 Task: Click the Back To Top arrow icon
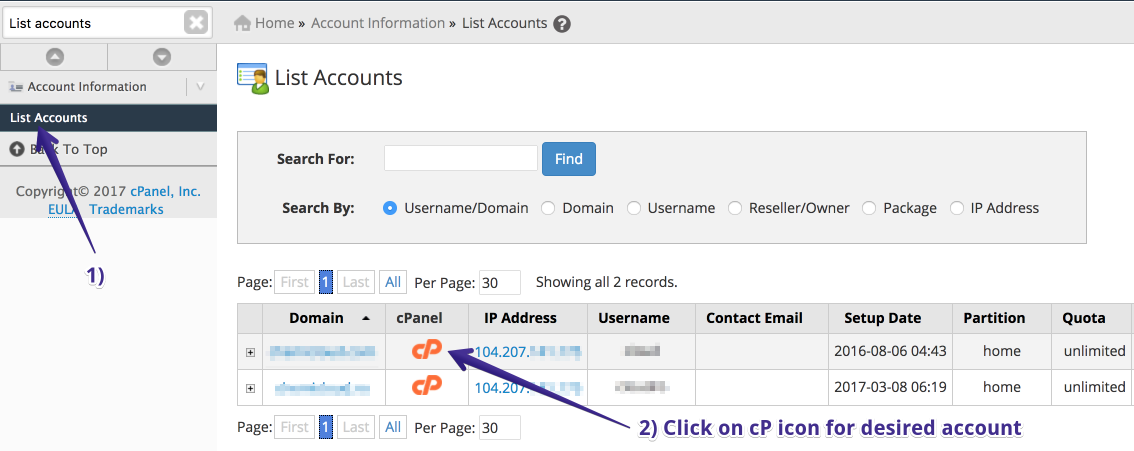(17, 149)
